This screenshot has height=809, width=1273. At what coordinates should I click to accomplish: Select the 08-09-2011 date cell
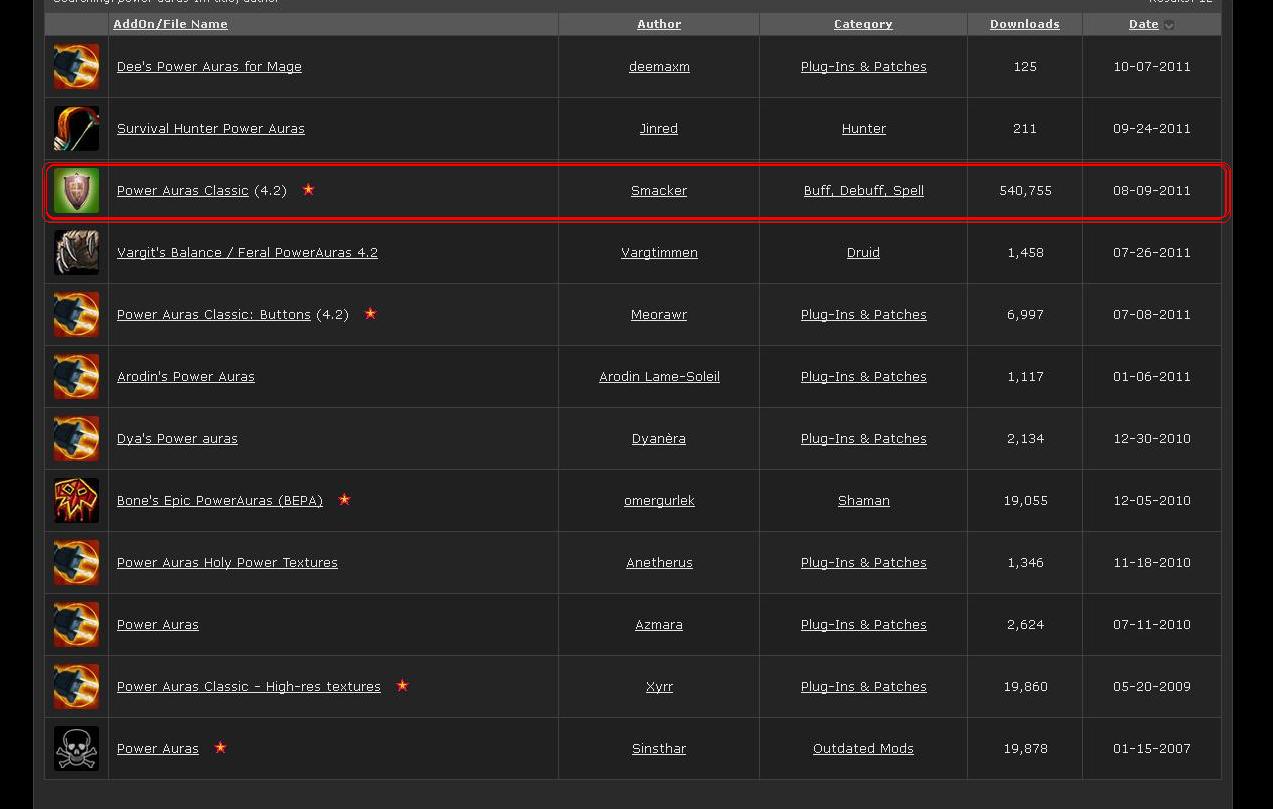(x=1152, y=191)
